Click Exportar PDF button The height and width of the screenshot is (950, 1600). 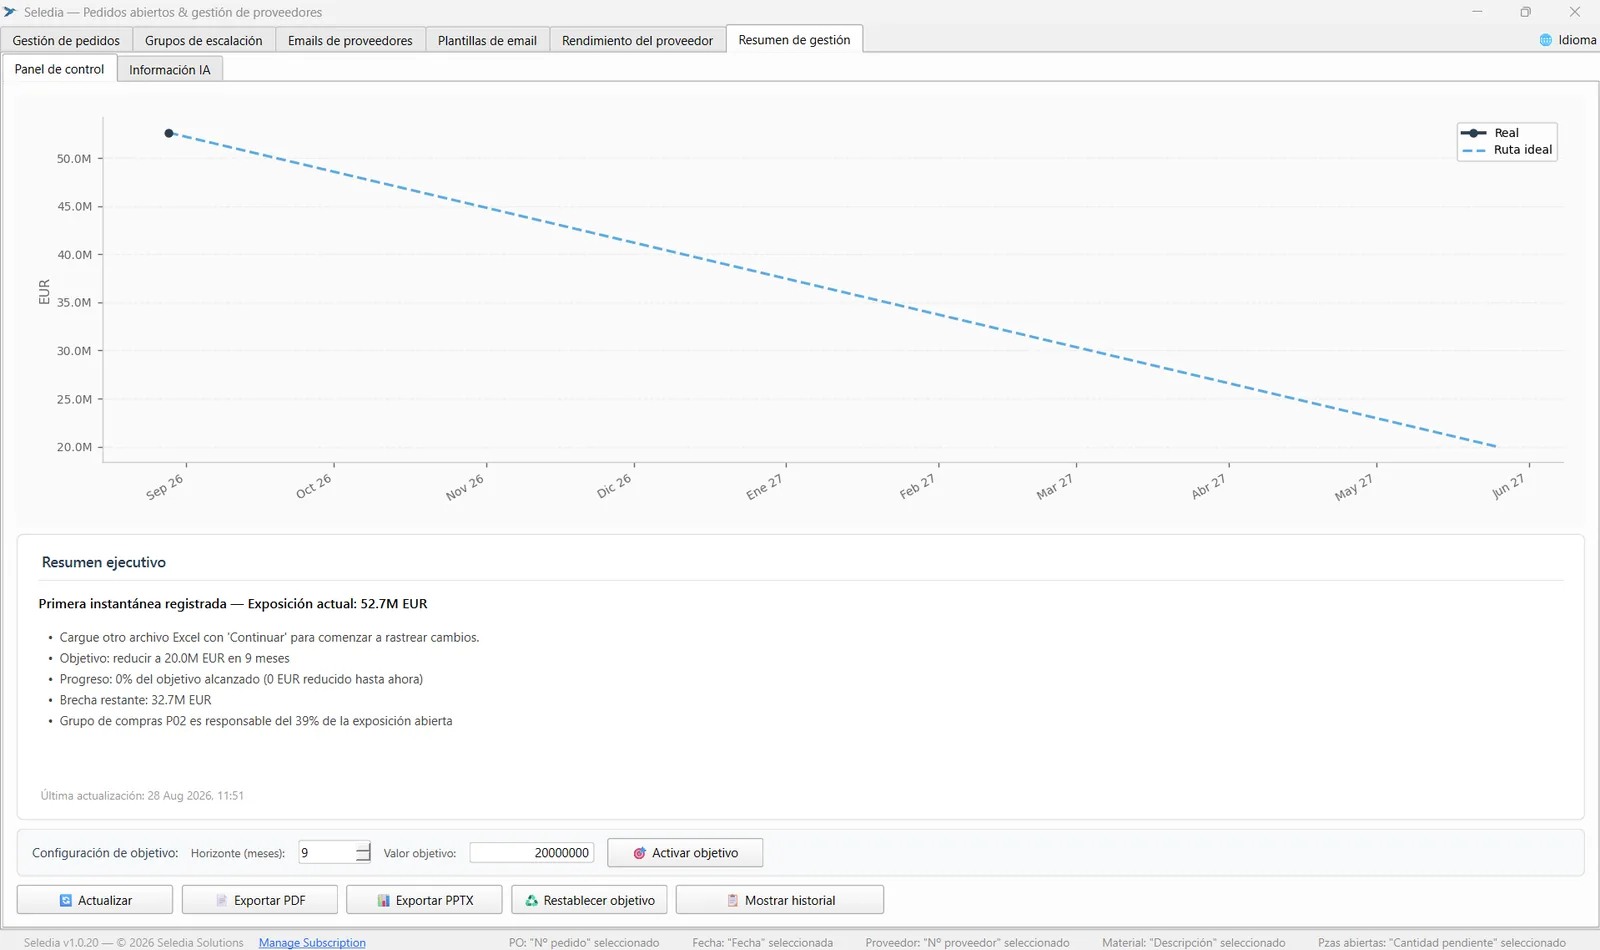tap(260, 900)
